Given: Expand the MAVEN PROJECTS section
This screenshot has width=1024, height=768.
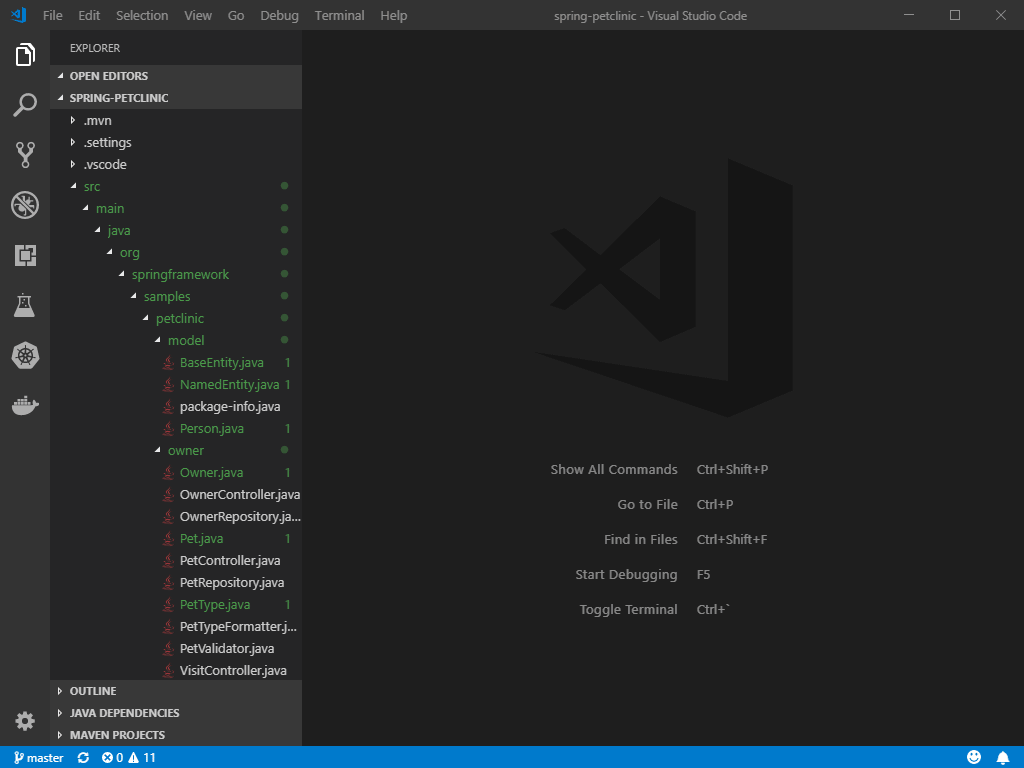Looking at the screenshot, I should coord(120,735).
